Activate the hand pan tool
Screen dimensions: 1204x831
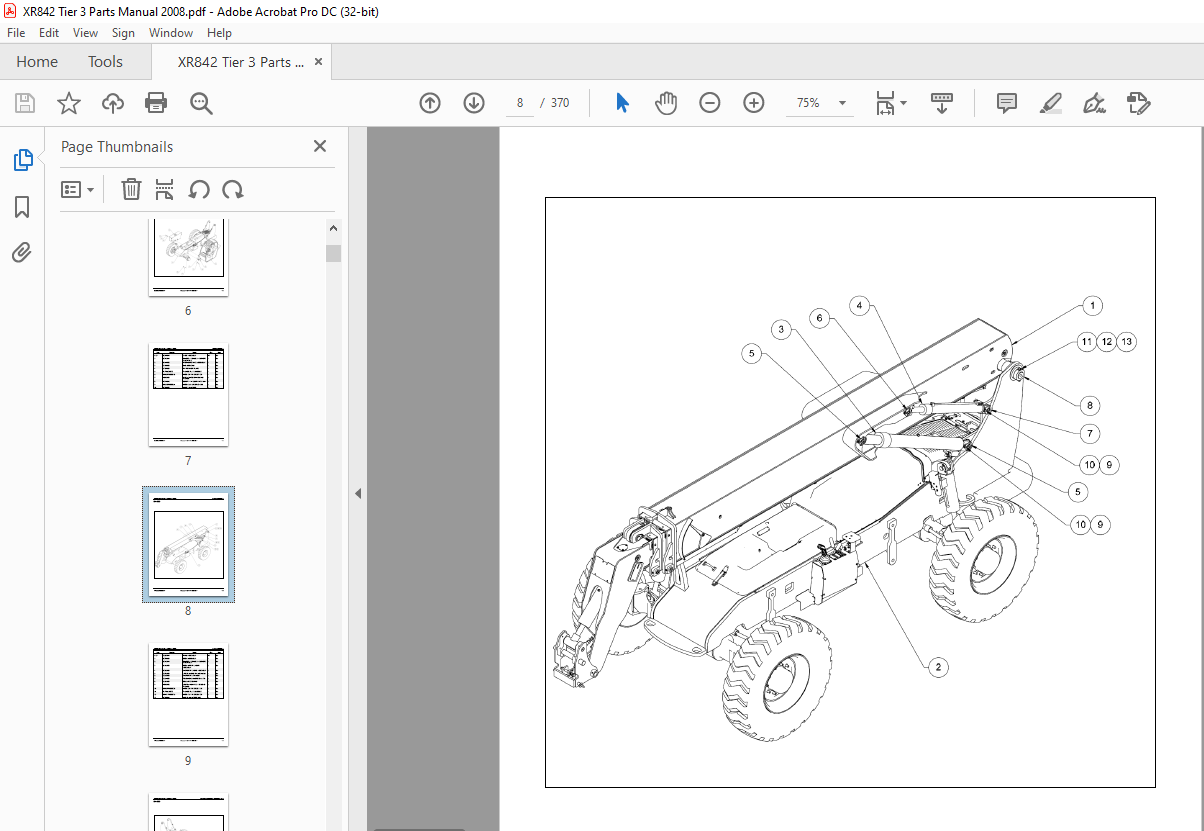tap(666, 103)
